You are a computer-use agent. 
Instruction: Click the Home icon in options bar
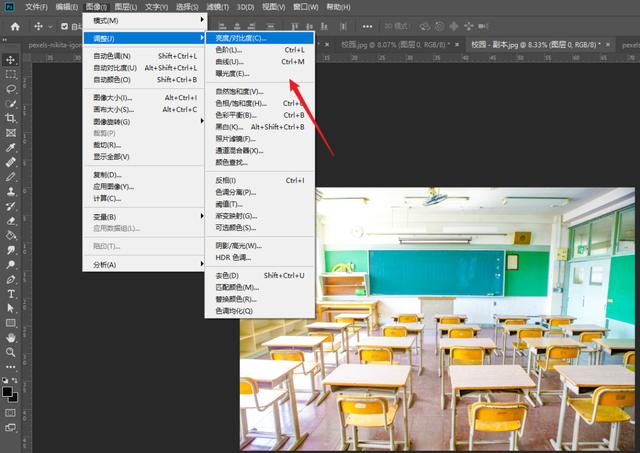click(15, 27)
